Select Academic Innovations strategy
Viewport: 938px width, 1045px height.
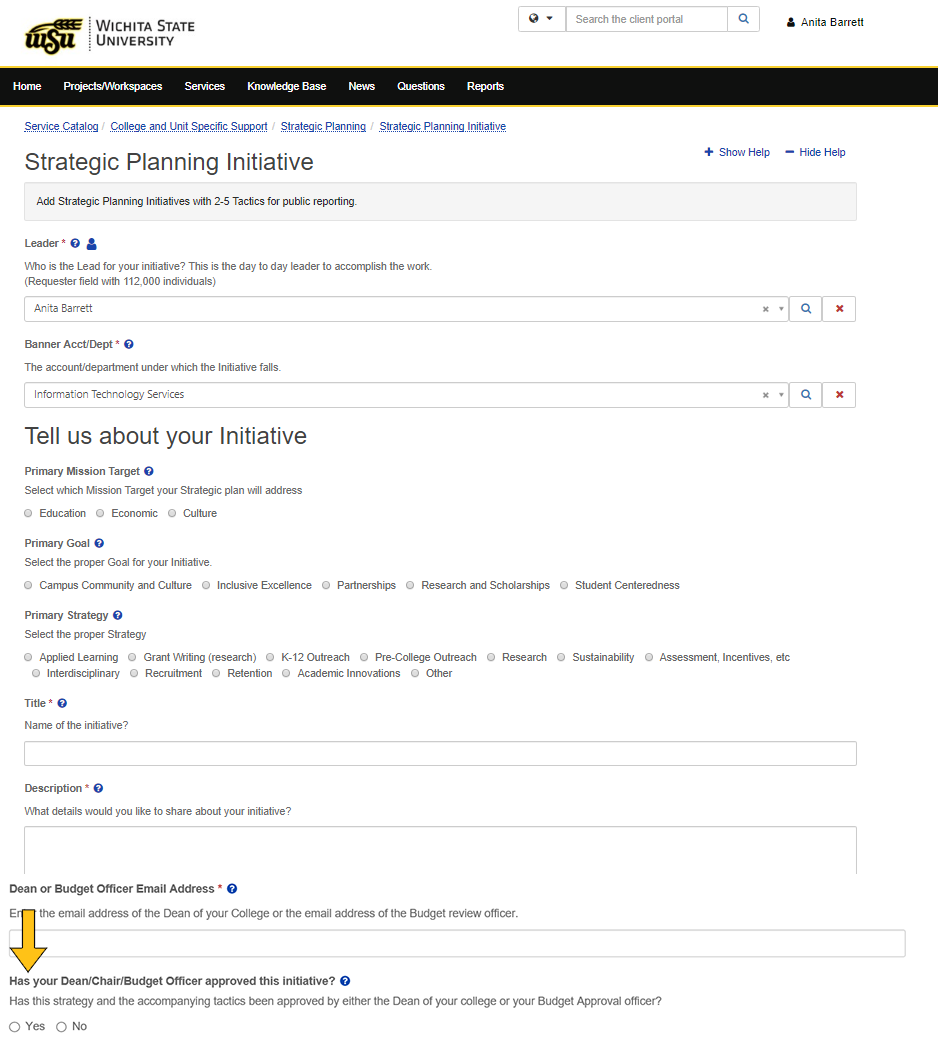(x=286, y=673)
